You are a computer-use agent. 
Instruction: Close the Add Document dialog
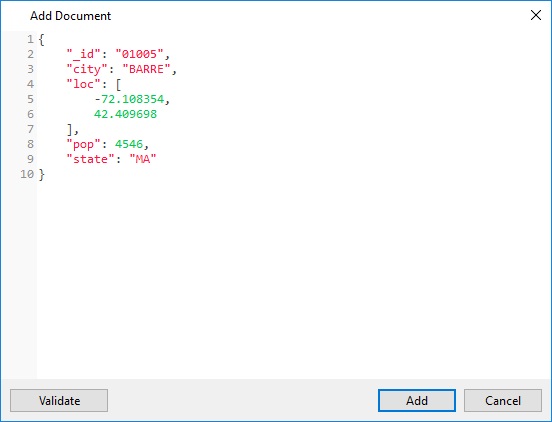[536, 15]
